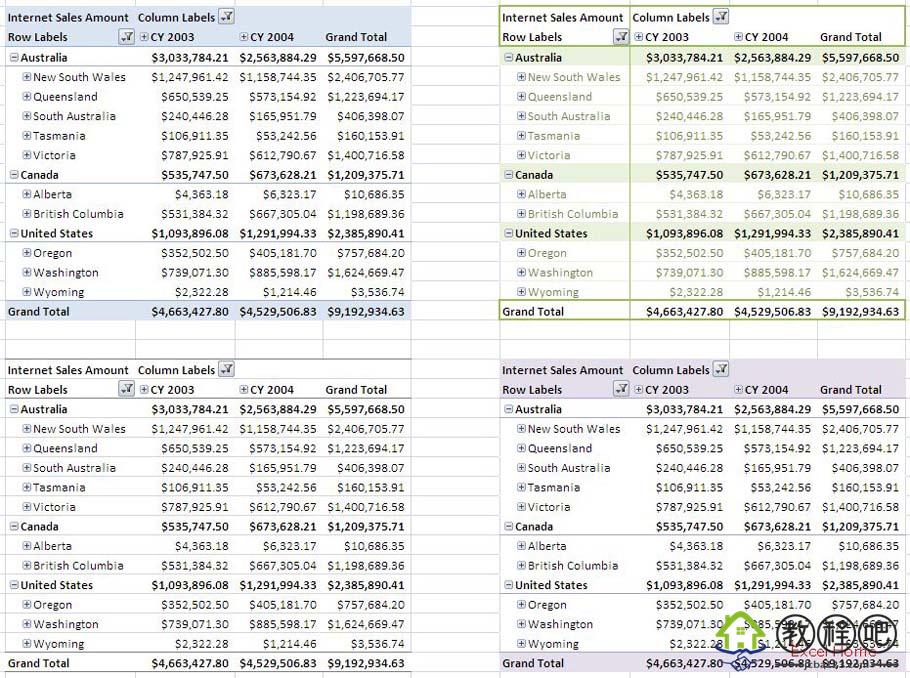Expand Wyoming row in top-left blue table
This screenshot has width=910, height=678.
tap(27, 292)
